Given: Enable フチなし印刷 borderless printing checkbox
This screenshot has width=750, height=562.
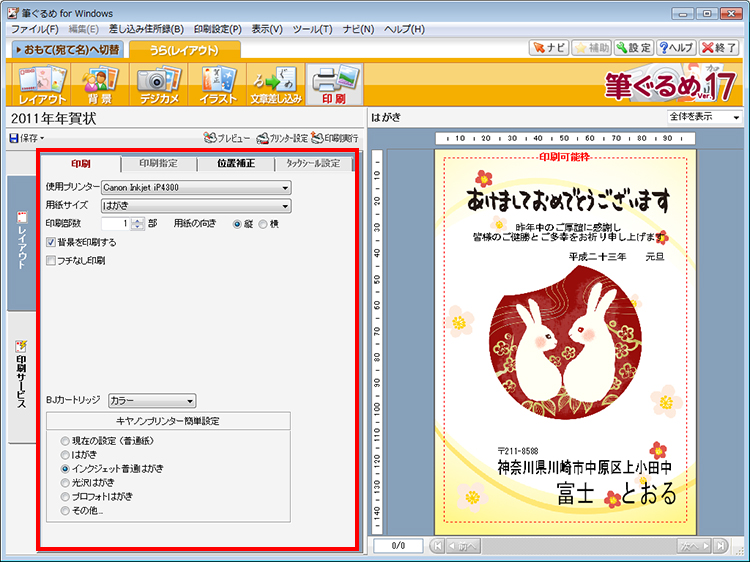Looking at the screenshot, I should [x=51, y=261].
